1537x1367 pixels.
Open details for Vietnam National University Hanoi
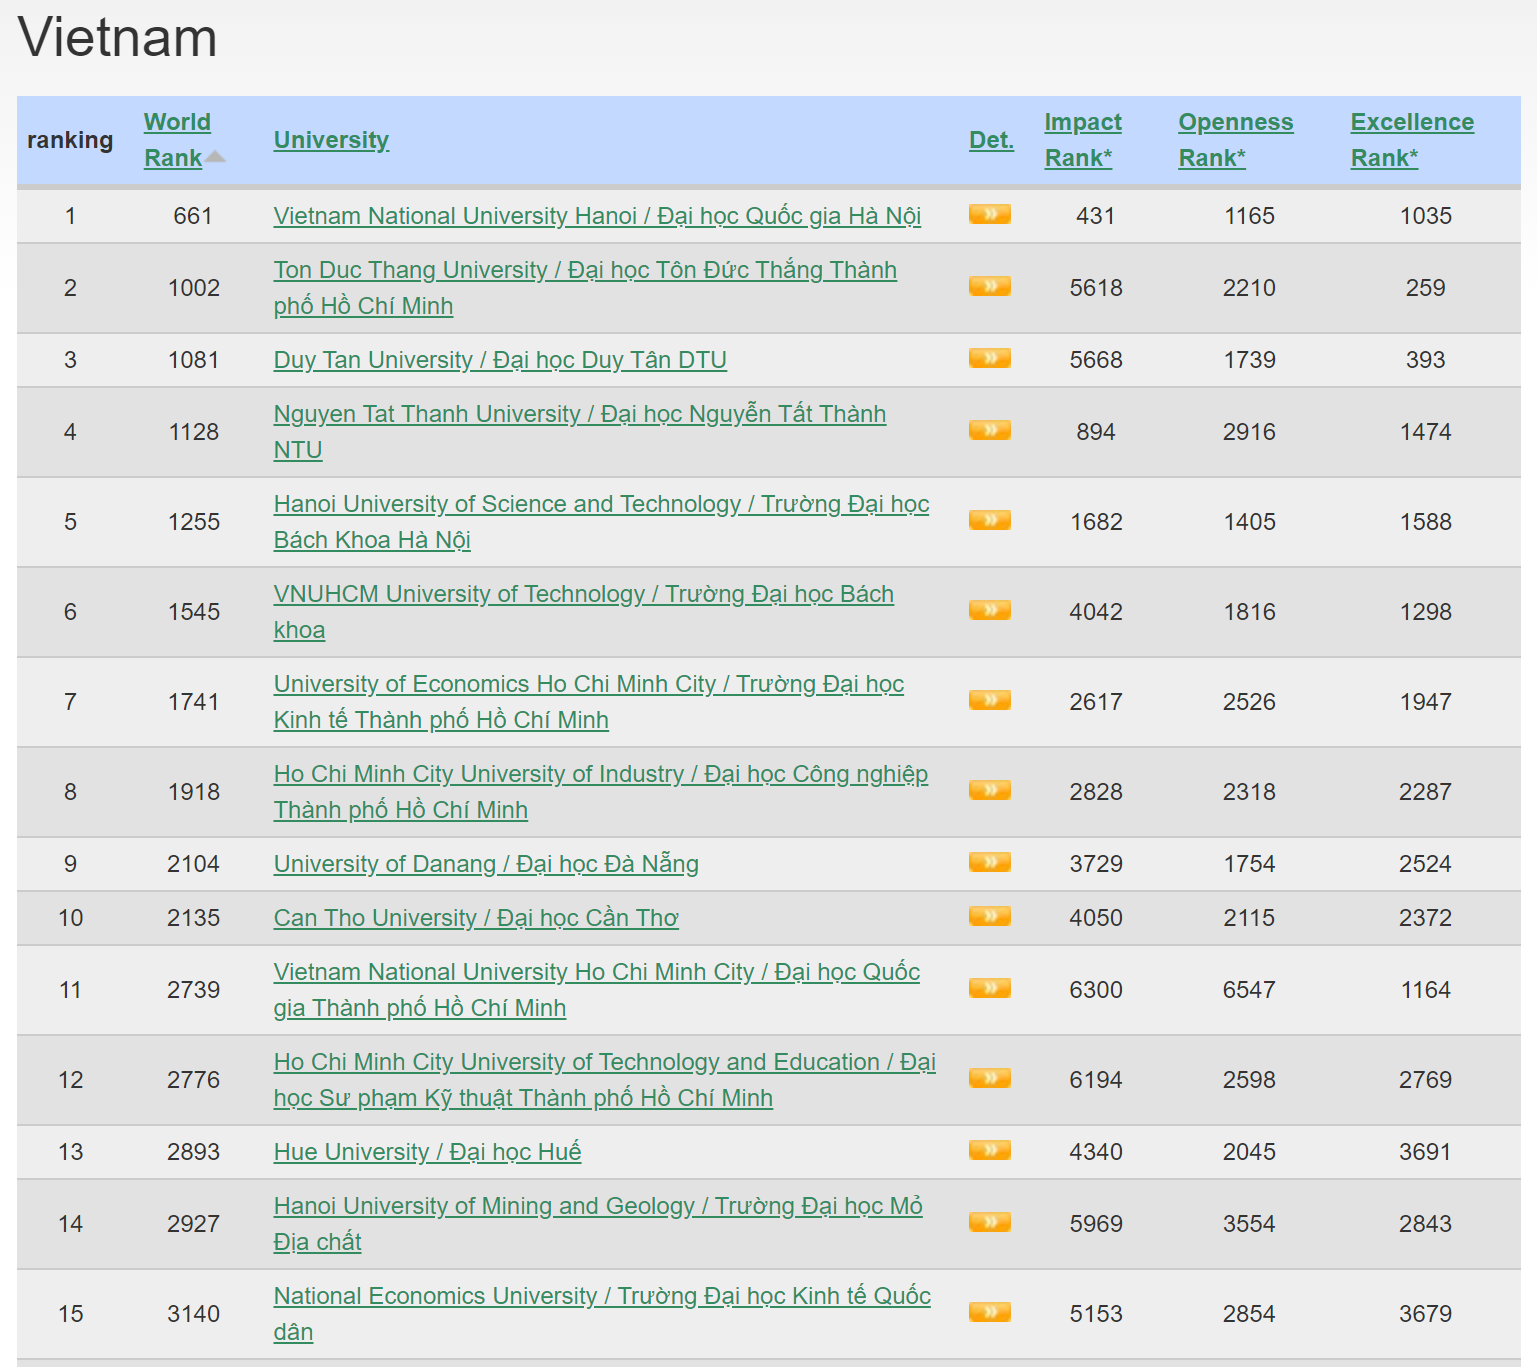[598, 215]
